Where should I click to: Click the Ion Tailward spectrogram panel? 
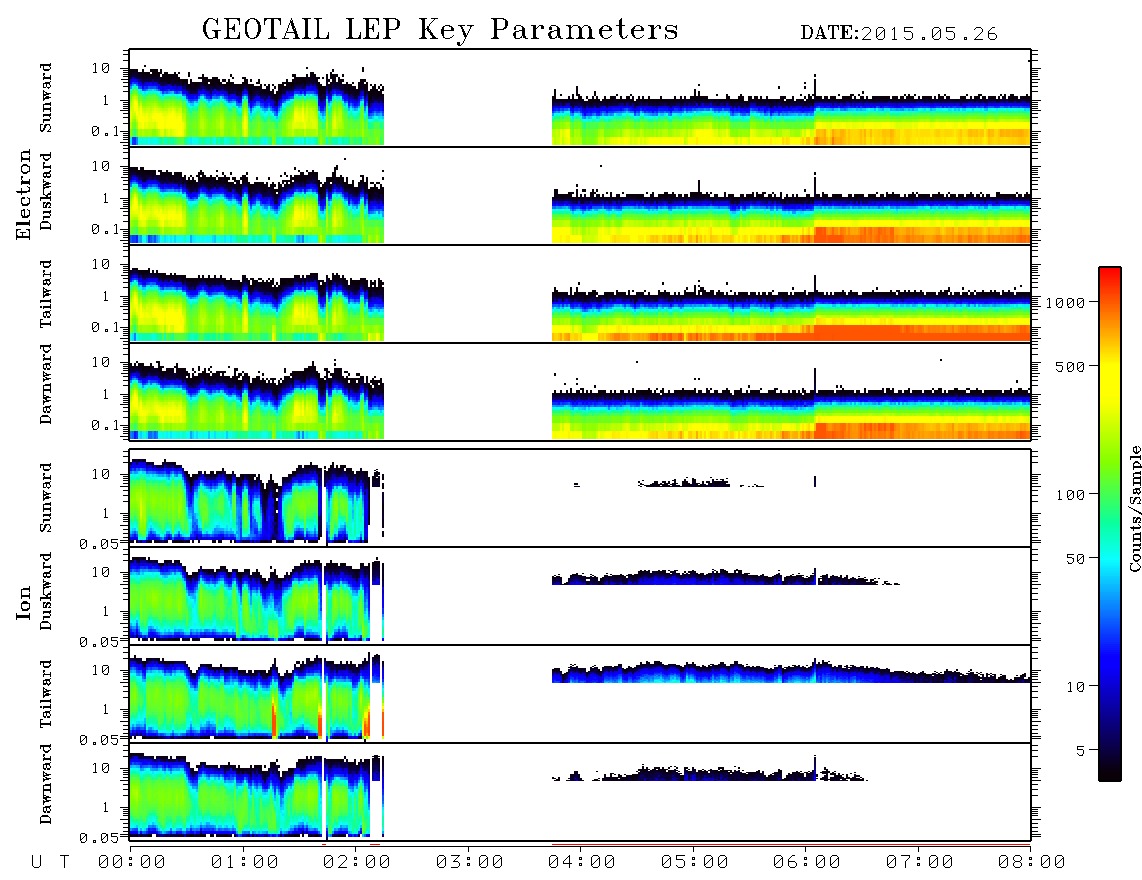[580, 694]
